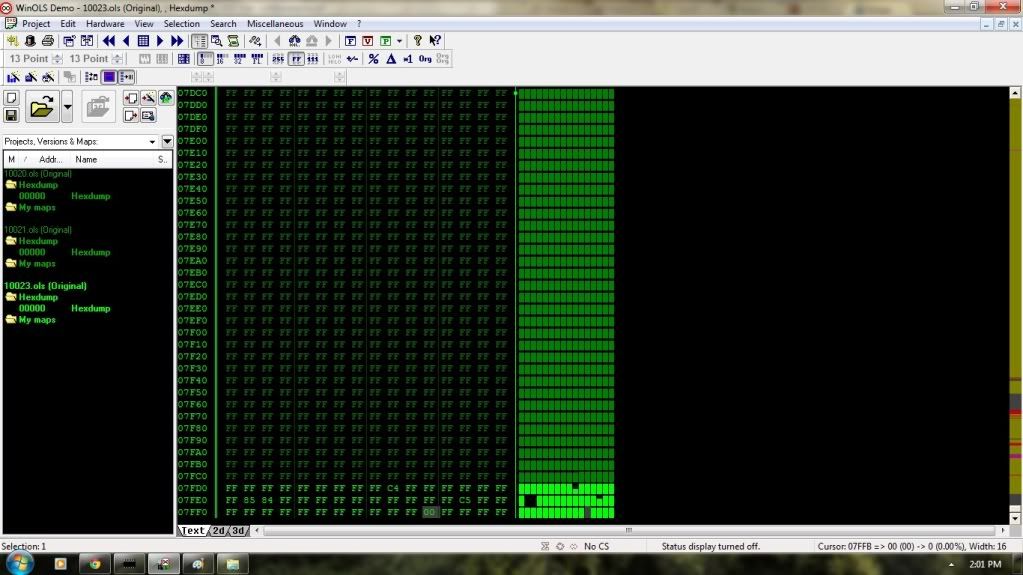Toggle 32-bit display mode

pos(239,59)
